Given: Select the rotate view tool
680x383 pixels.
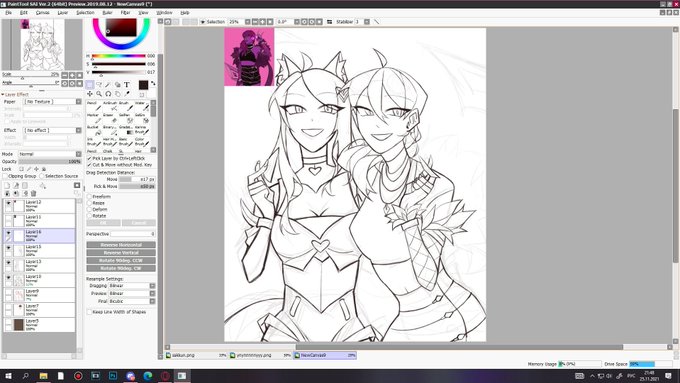Looking at the screenshot, I should 108,94.
